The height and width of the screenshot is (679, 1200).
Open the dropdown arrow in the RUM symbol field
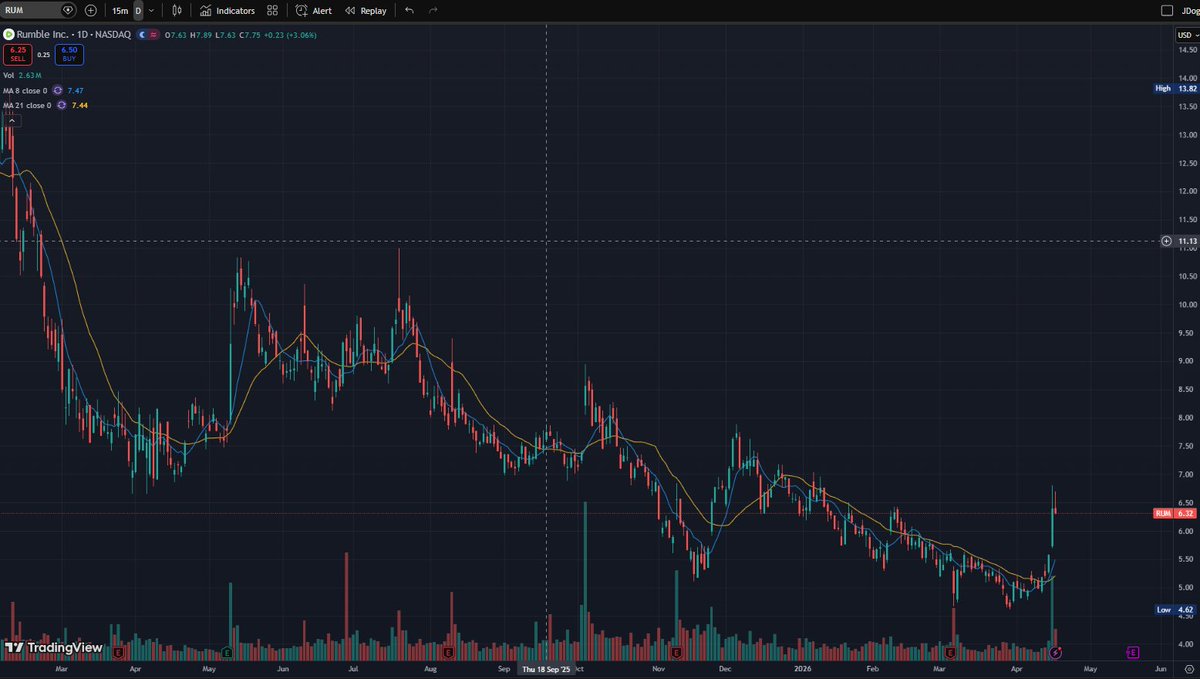point(68,11)
